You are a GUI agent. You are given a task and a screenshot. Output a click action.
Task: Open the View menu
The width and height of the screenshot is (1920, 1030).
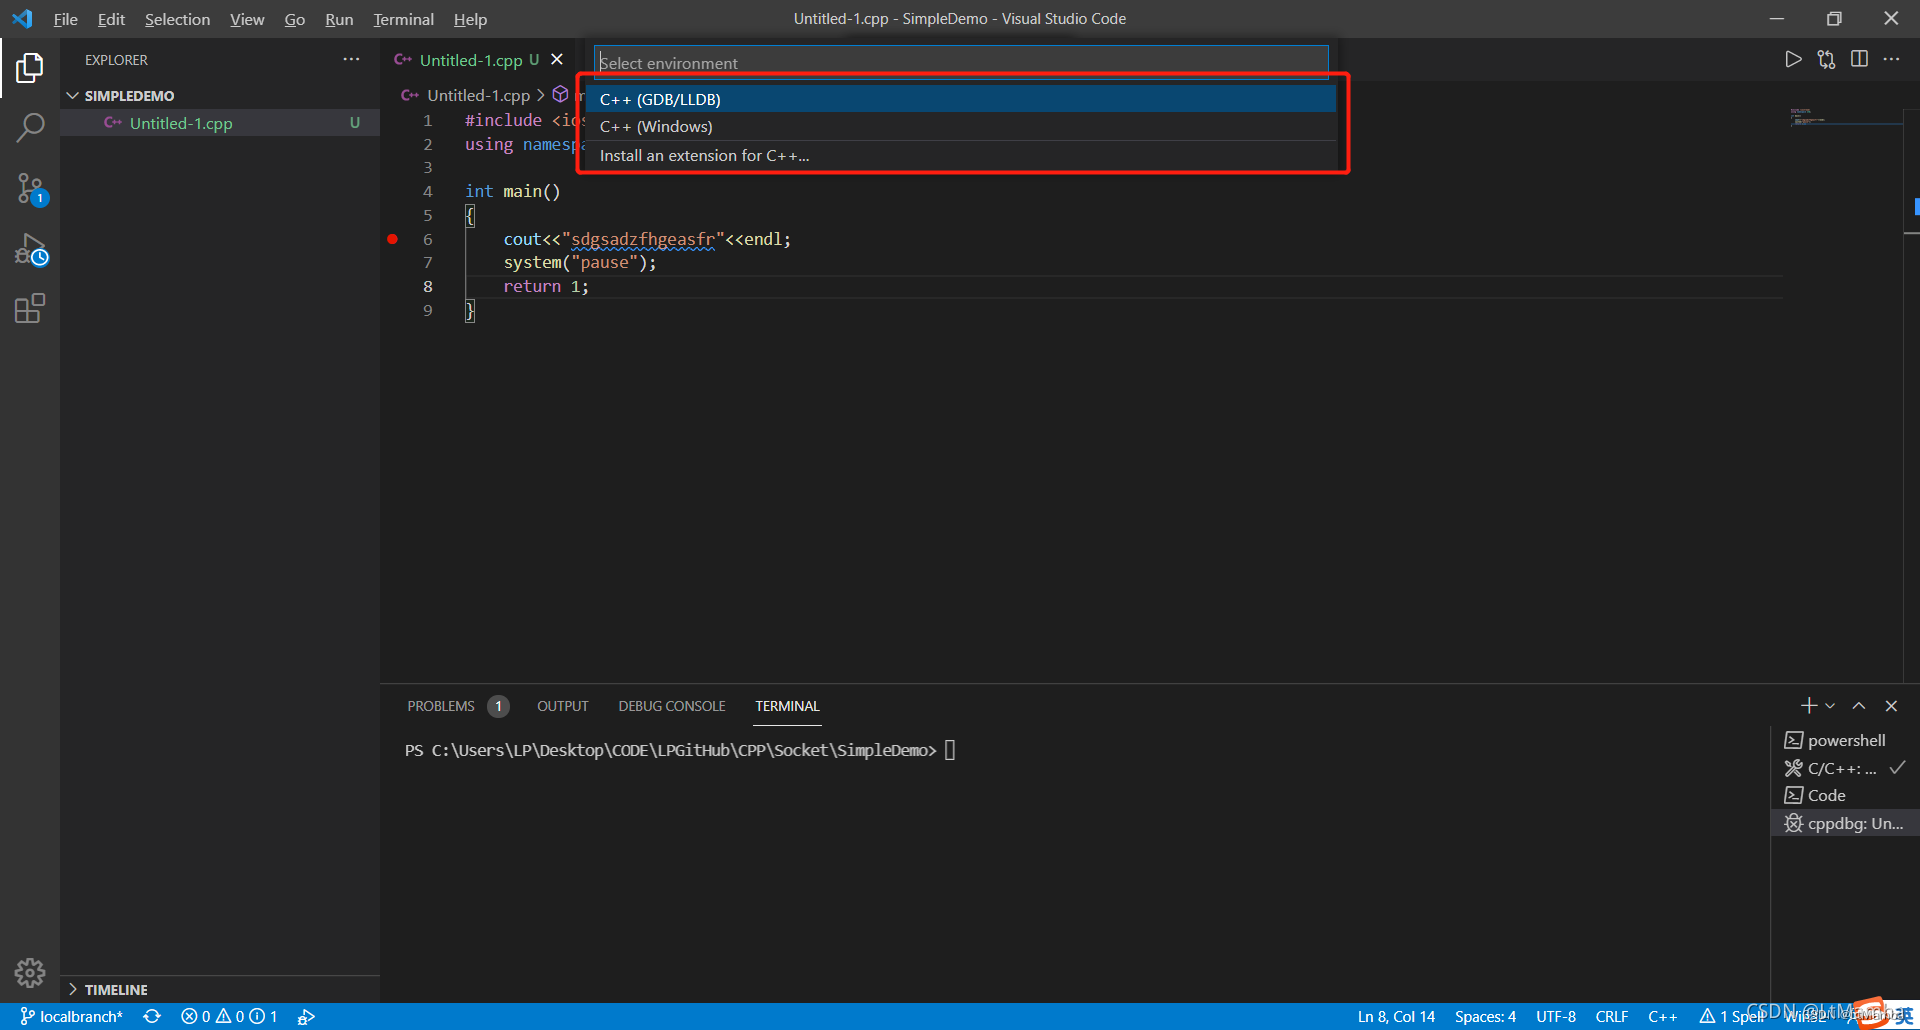(247, 19)
